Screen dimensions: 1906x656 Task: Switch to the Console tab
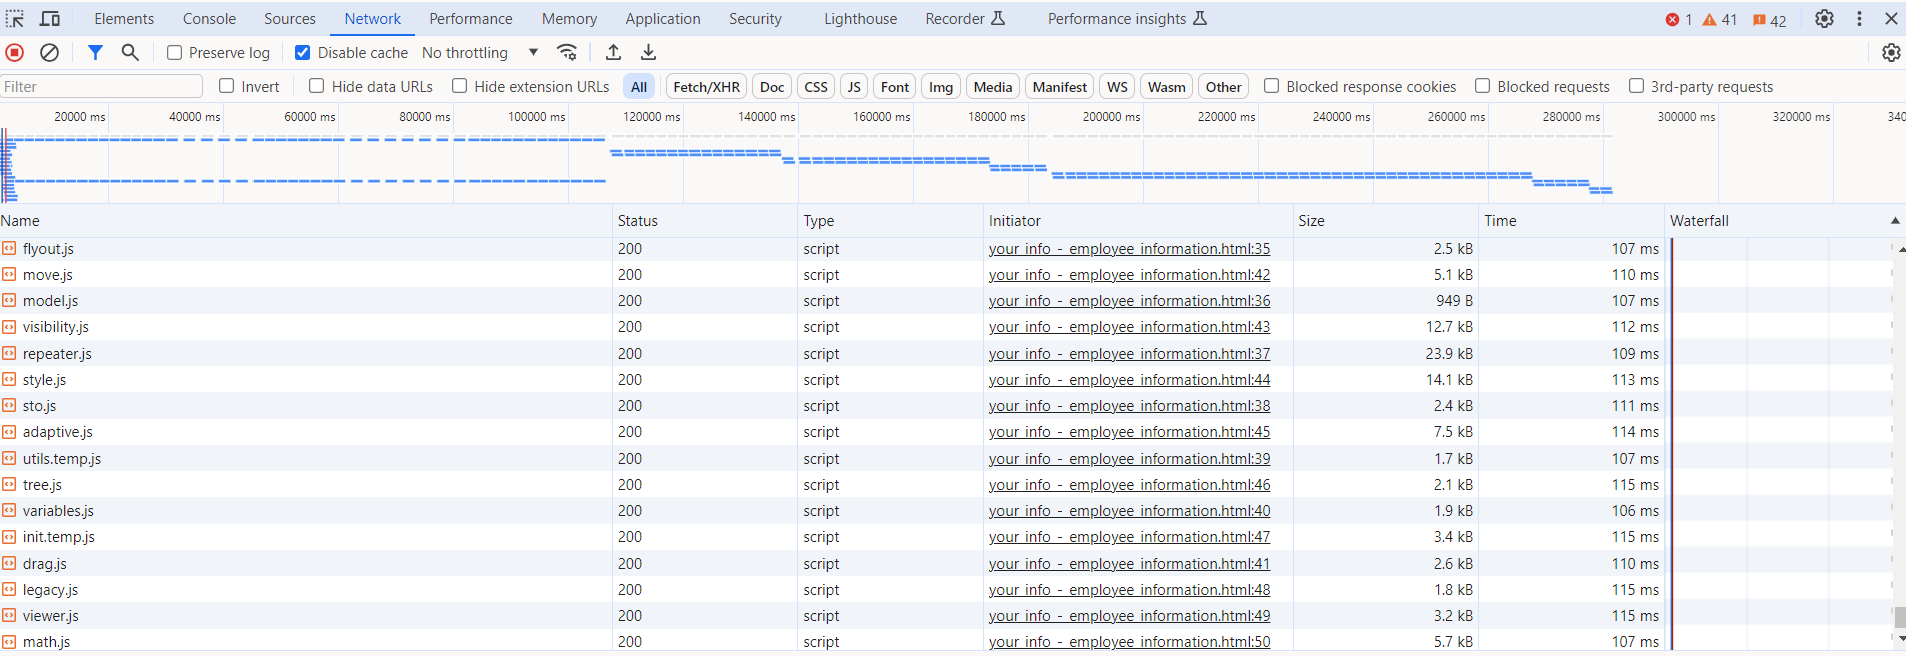(209, 19)
